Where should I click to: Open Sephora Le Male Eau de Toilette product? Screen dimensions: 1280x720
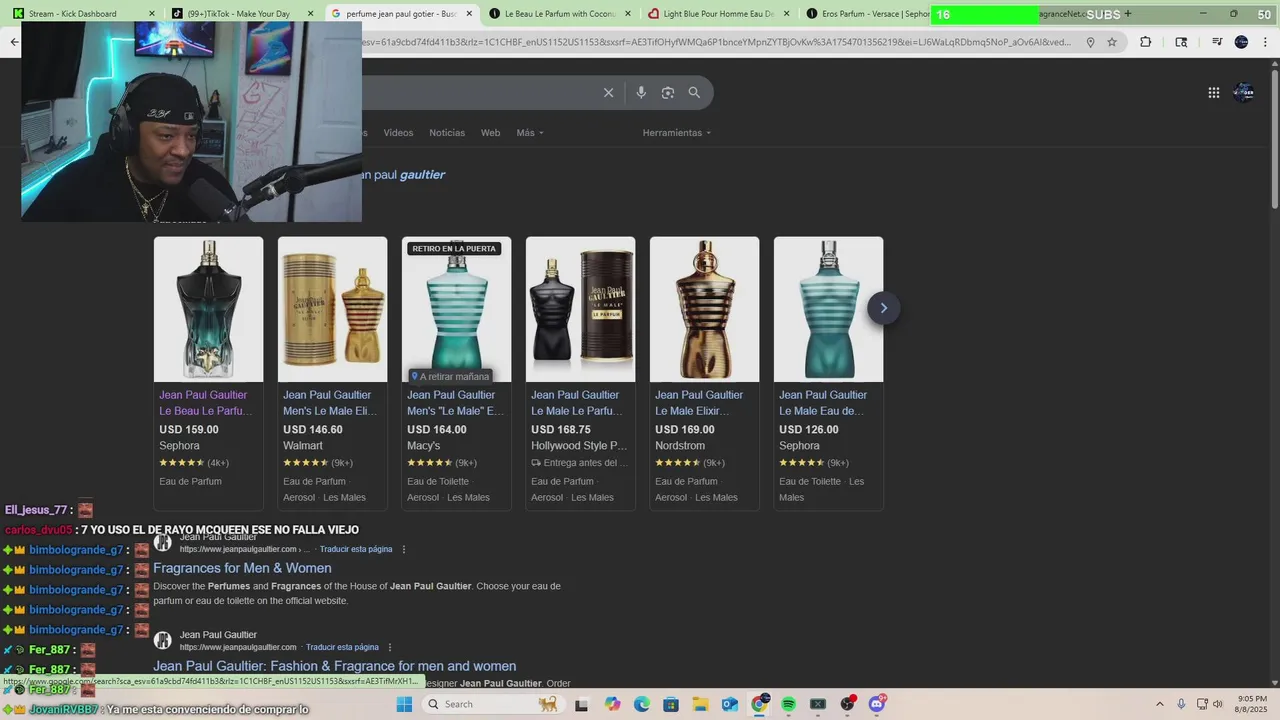tap(823, 403)
